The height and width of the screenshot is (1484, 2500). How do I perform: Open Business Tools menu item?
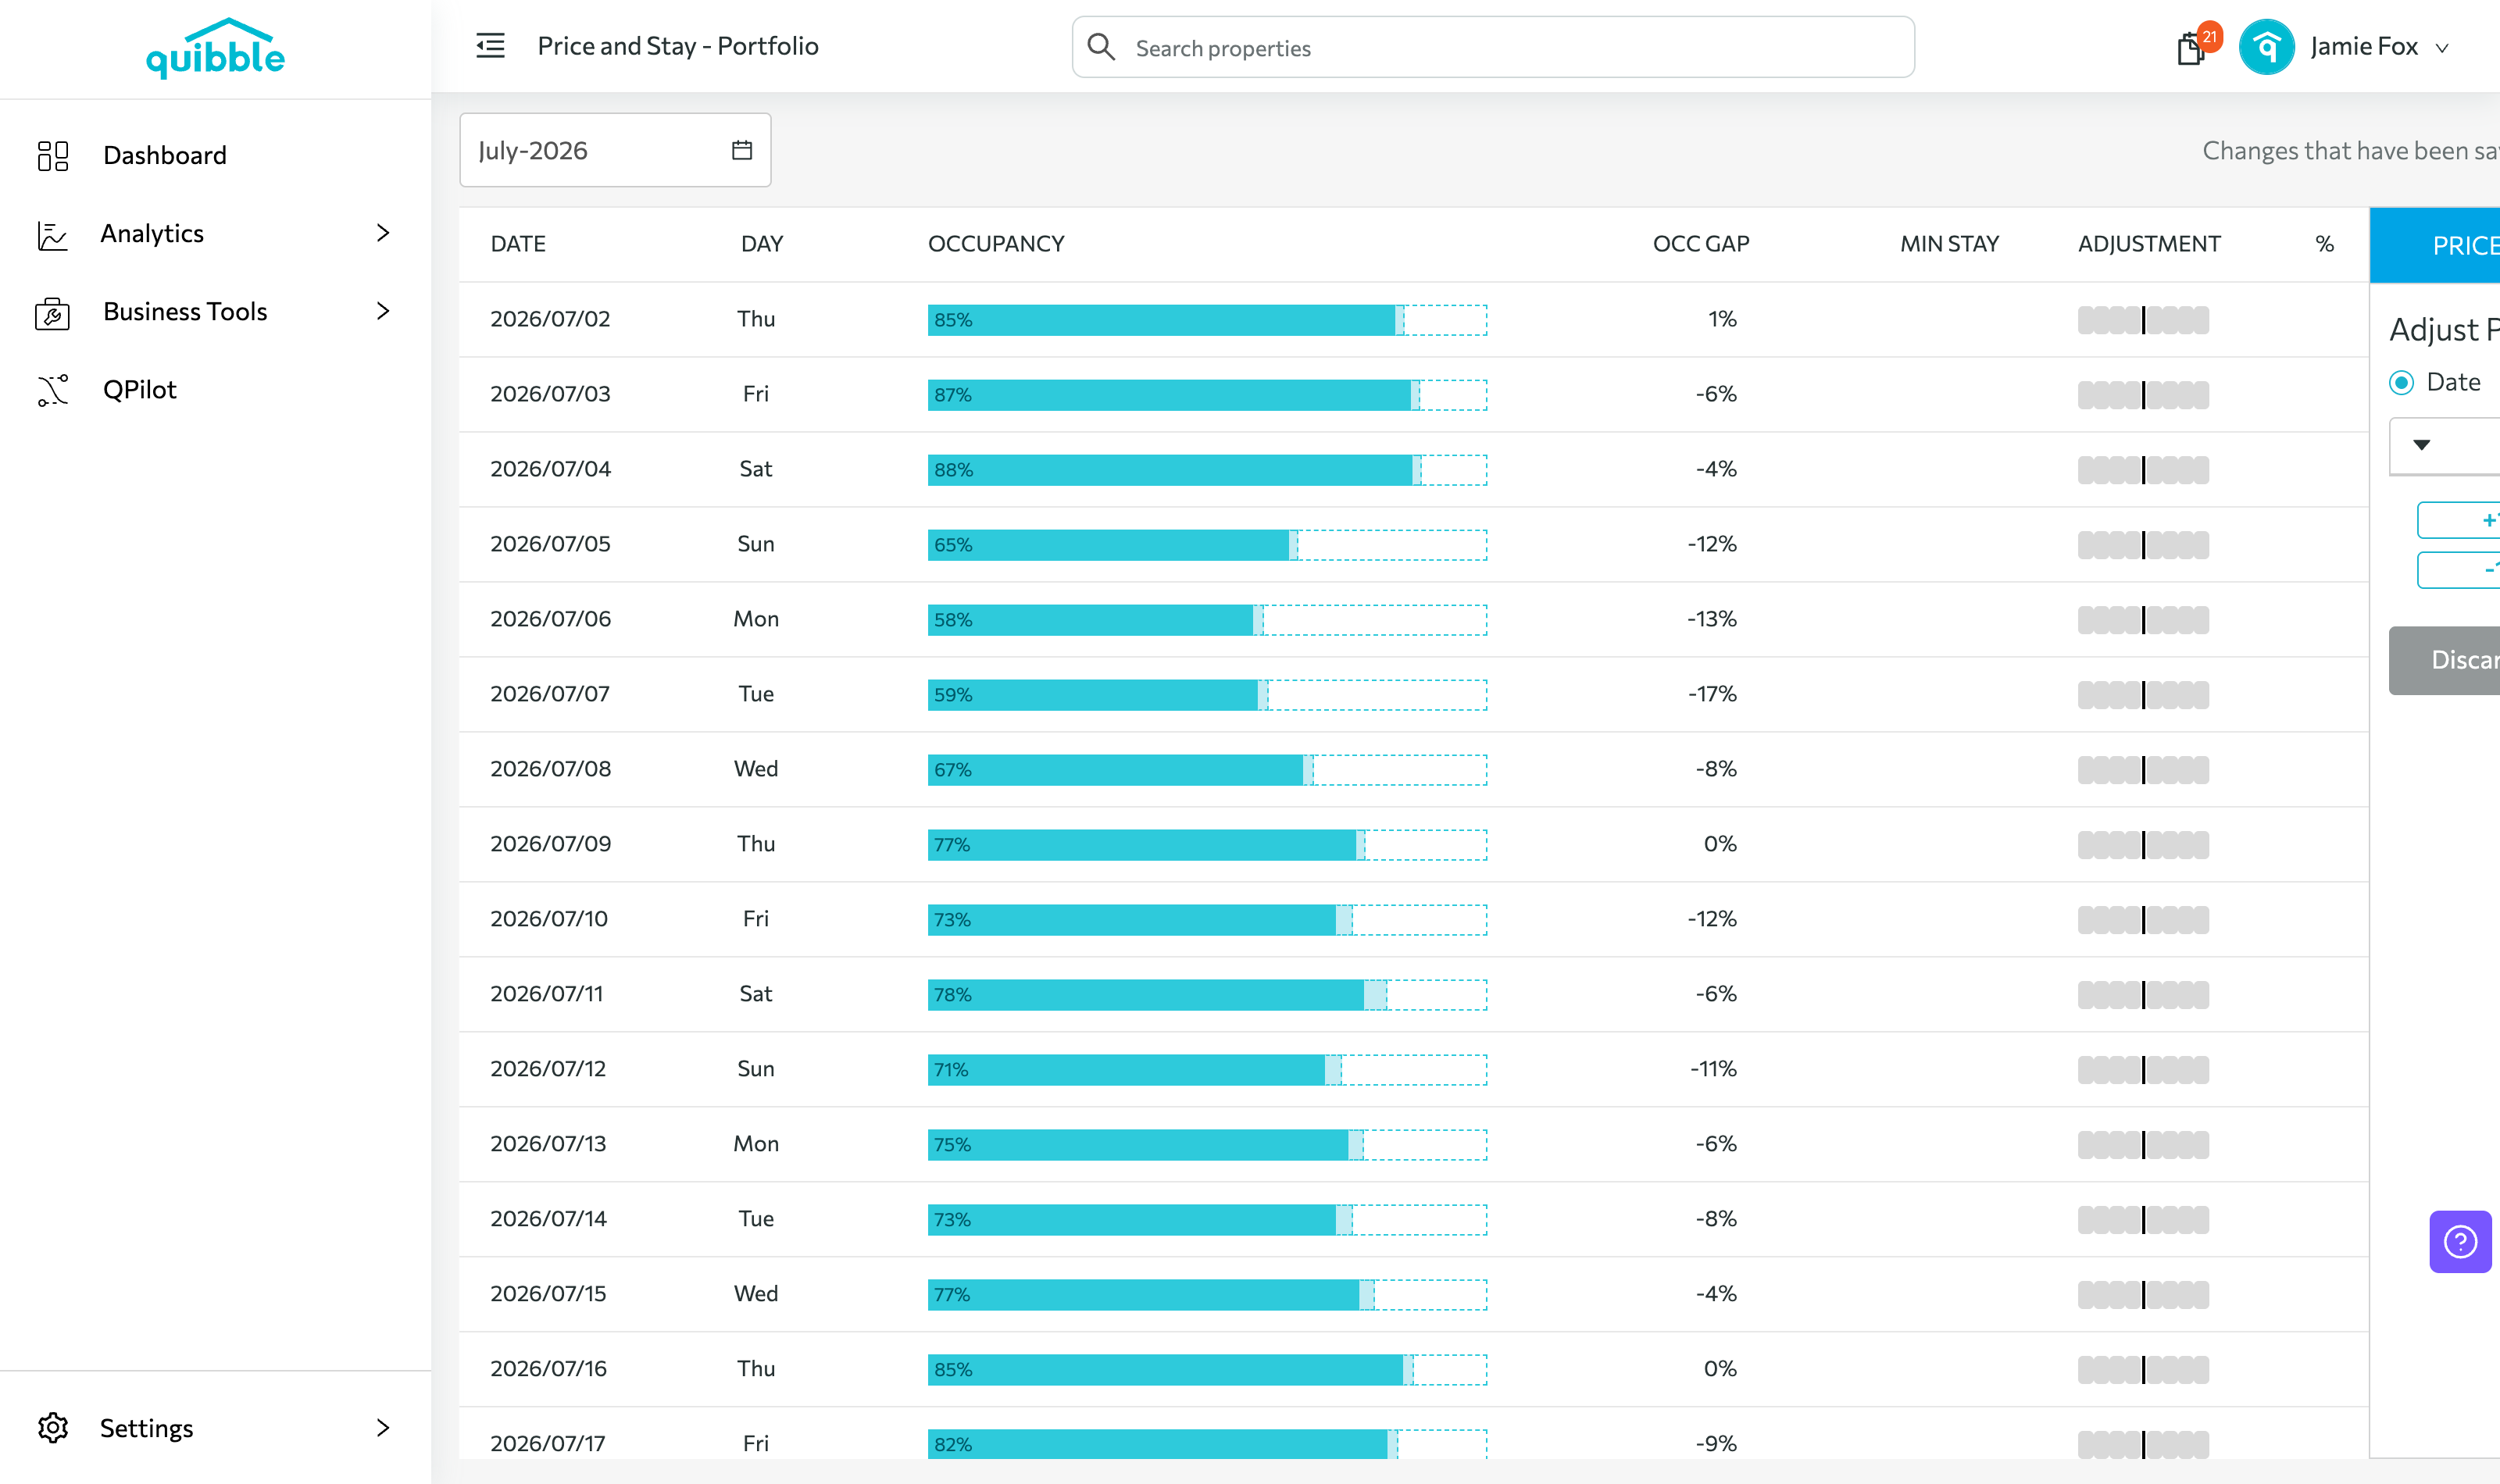pos(185,311)
